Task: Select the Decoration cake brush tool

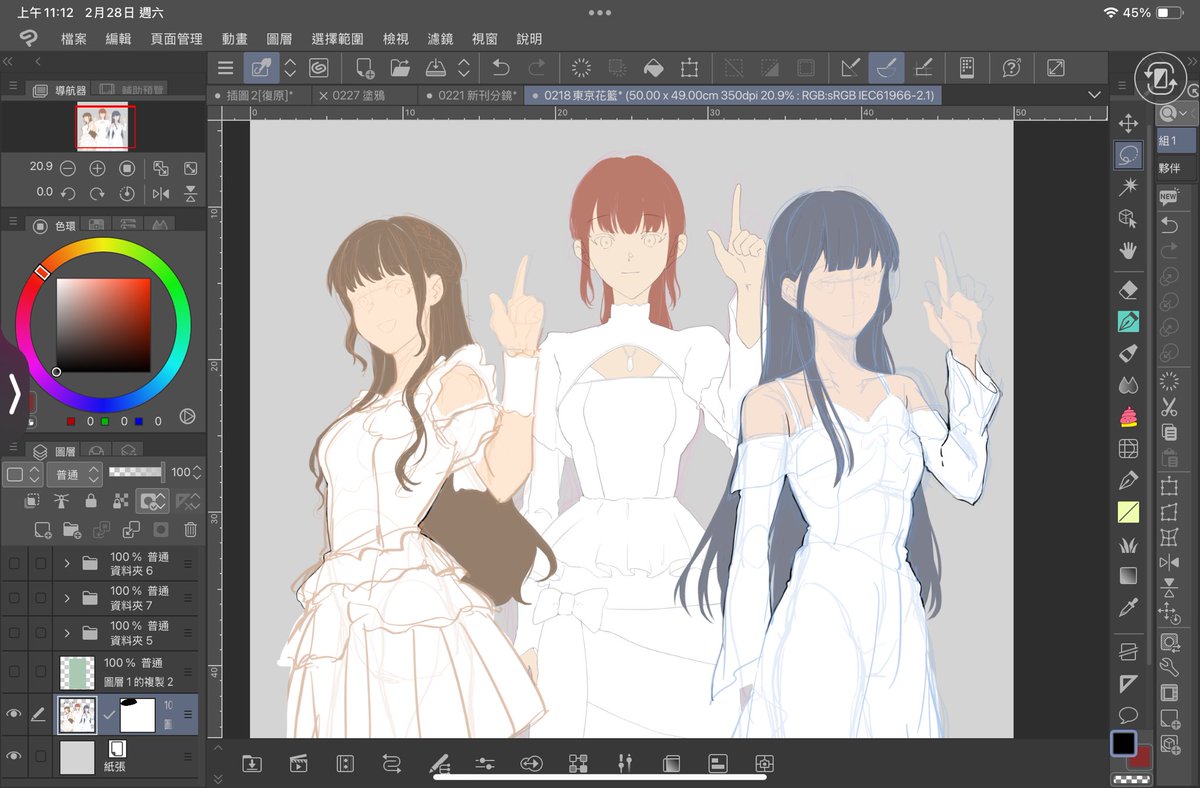Action: click(1128, 417)
